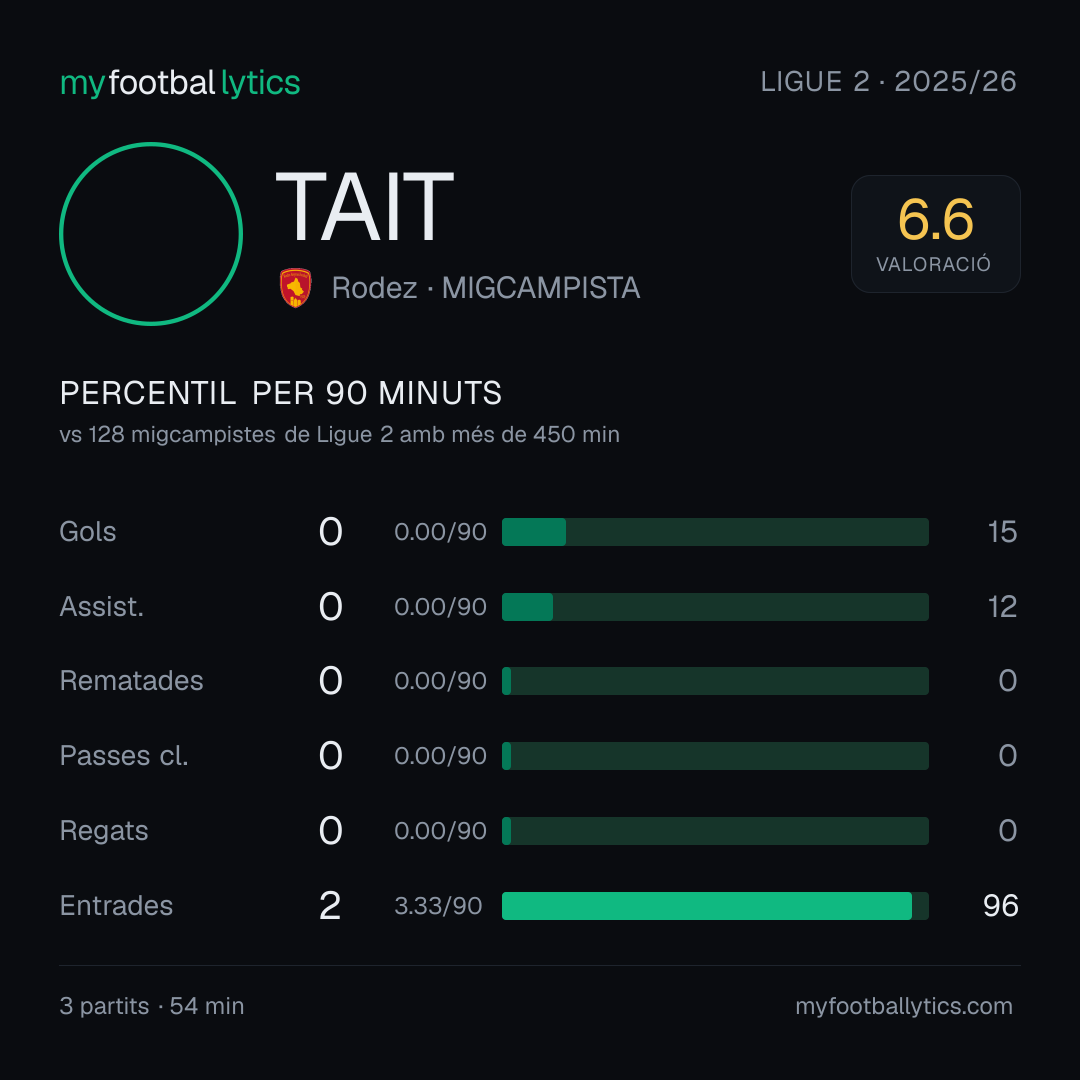Click the Entrades percentile bar
This screenshot has height=1080, width=1080.
pyautogui.click(x=715, y=906)
